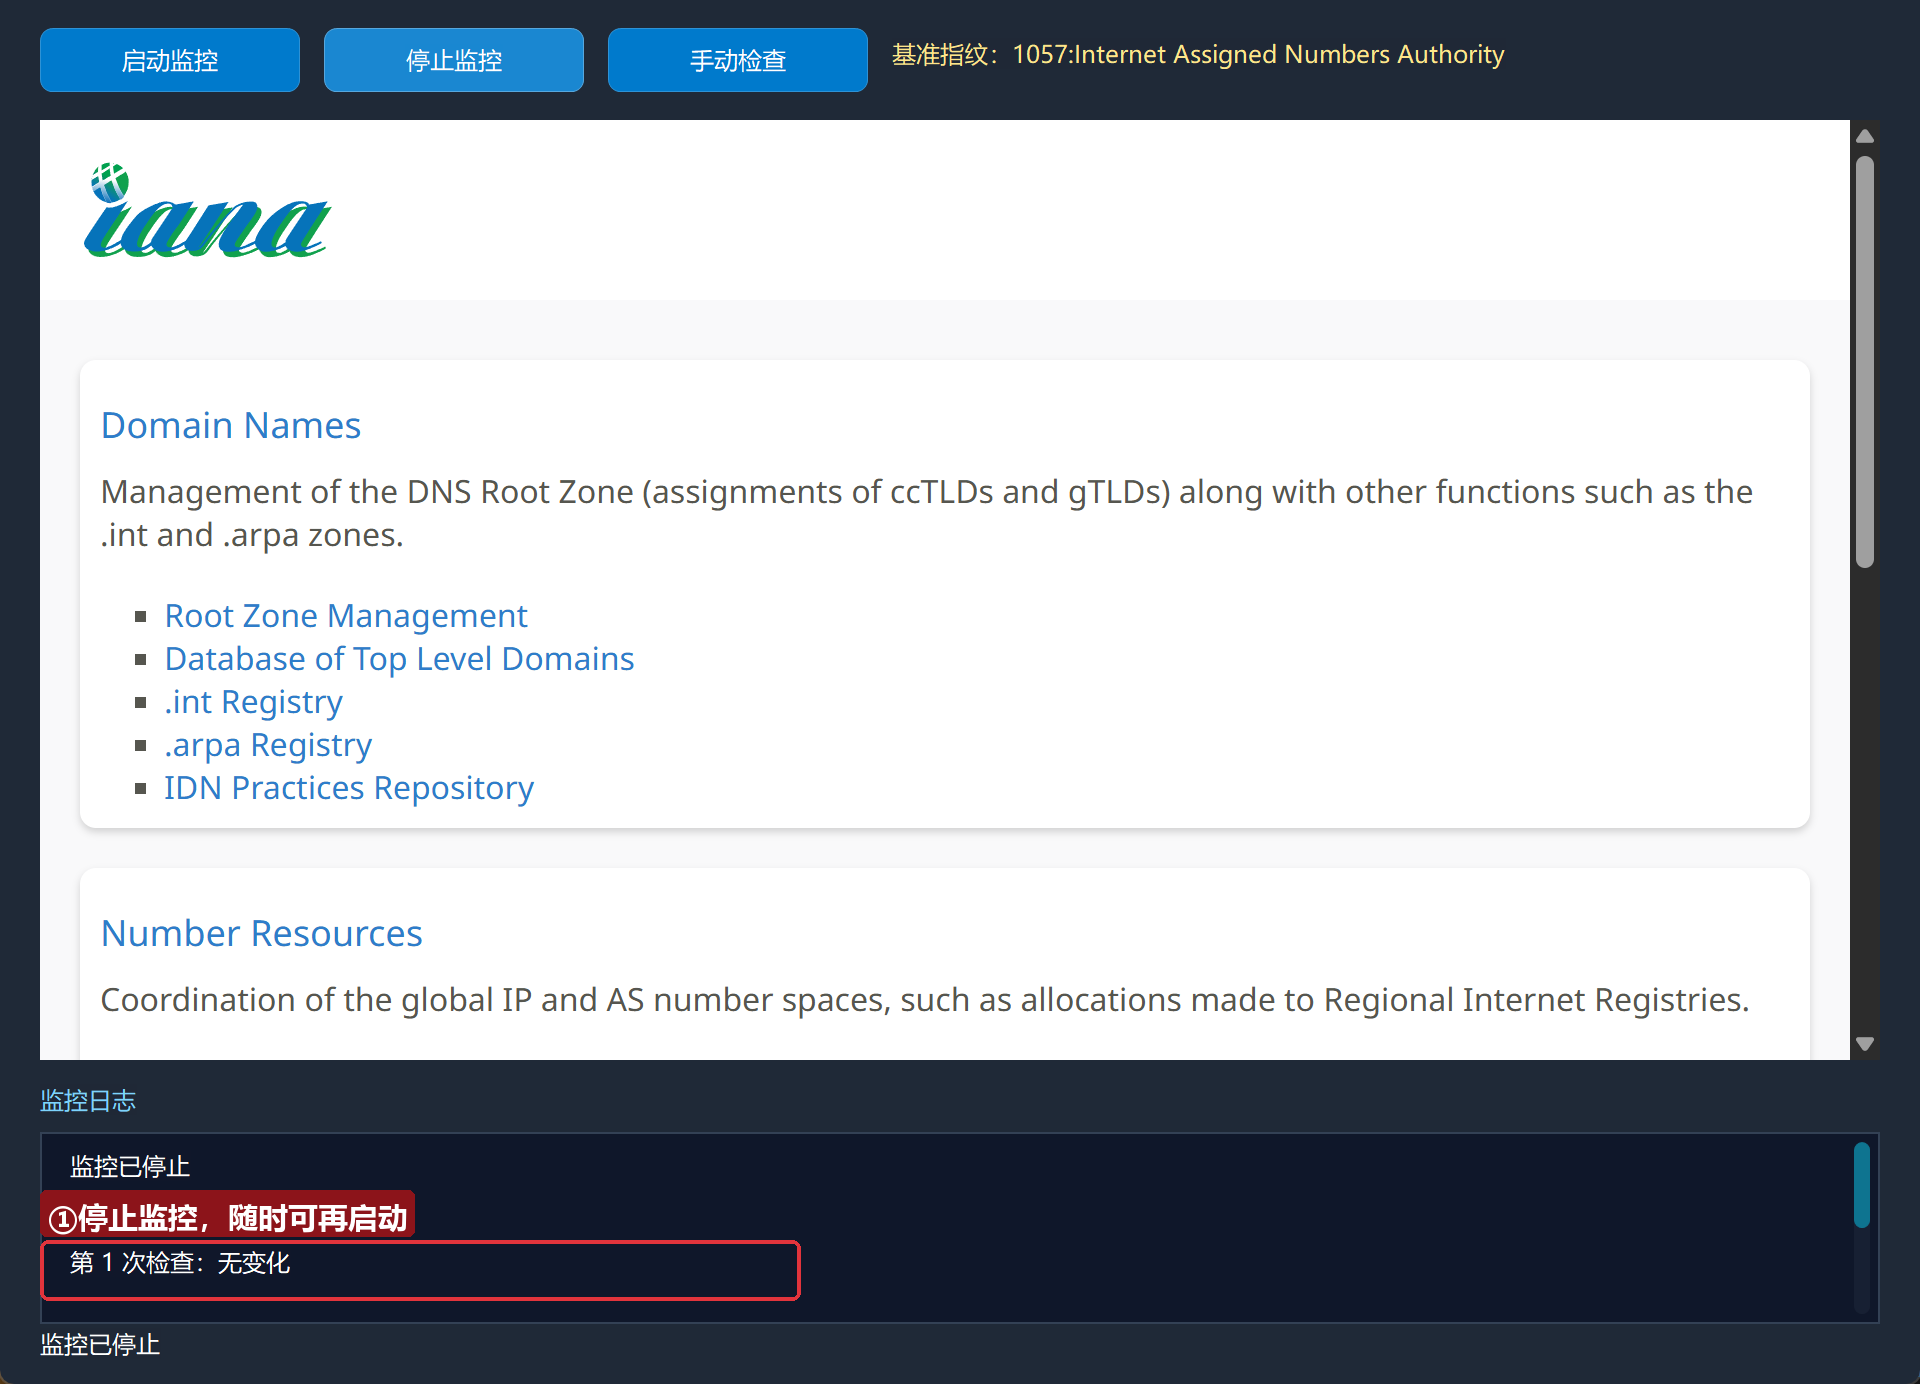The width and height of the screenshot is (1920, 1384).
Task: Click the webpage scroll up arrow
Action: click(1865, 136)
